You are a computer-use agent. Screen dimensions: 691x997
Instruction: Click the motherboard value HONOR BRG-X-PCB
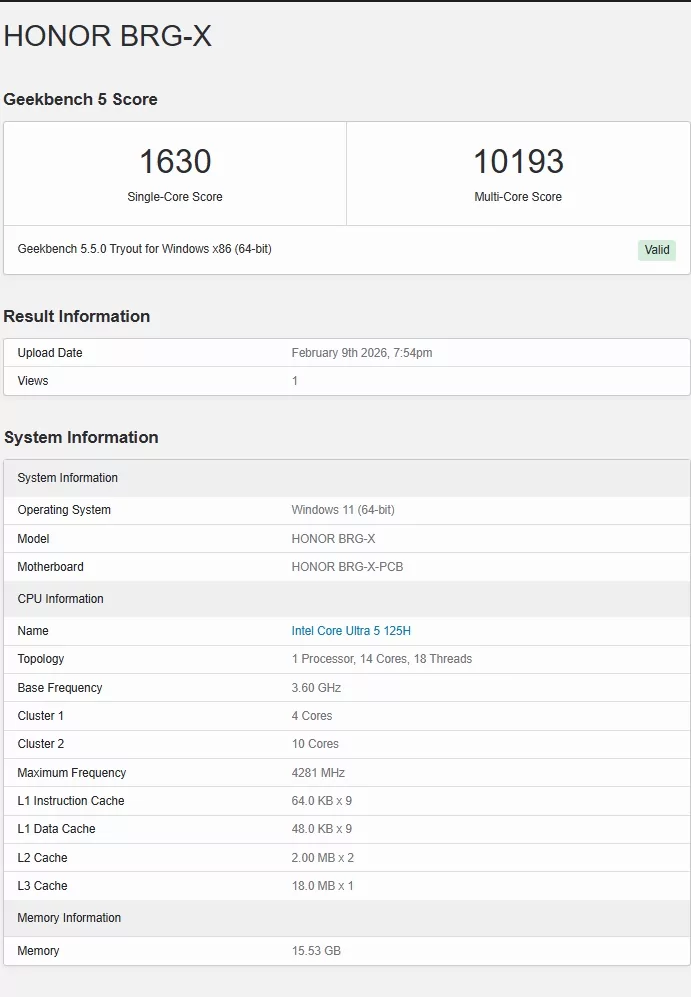point(347,567)
